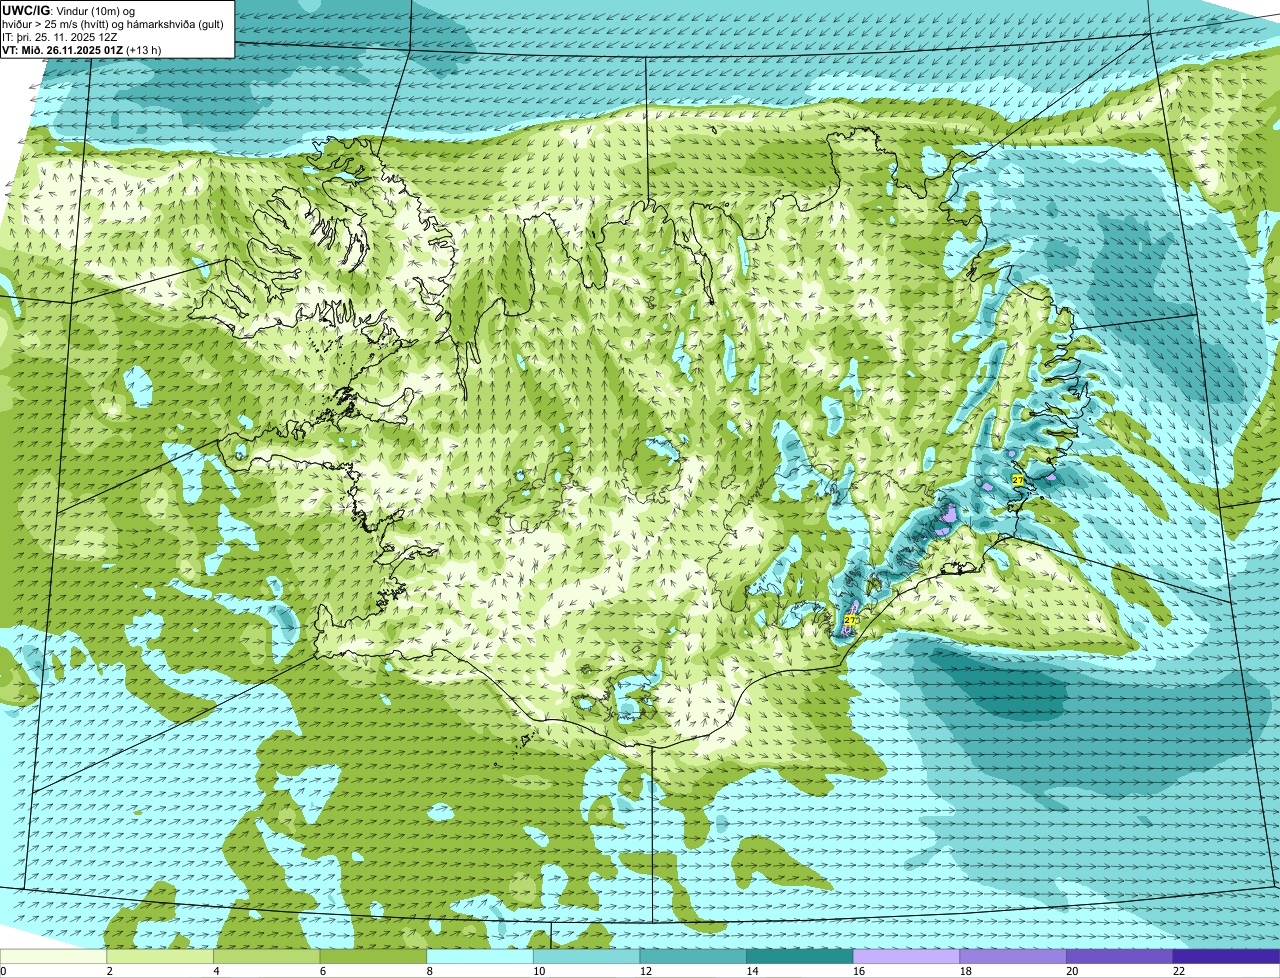The width and height of the screenshot is (1280, 978).
Task: Pick the 20–22 m/s violet legend swatch
Action: point(1120,956)
